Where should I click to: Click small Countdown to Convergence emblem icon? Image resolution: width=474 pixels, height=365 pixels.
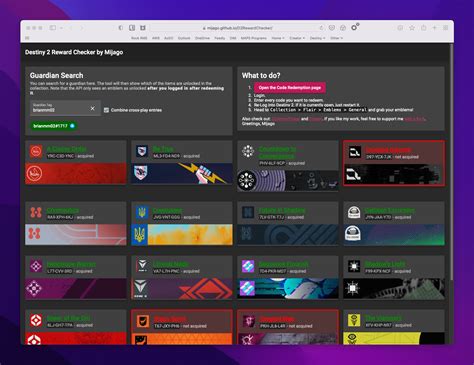click(x=248, y=151)
